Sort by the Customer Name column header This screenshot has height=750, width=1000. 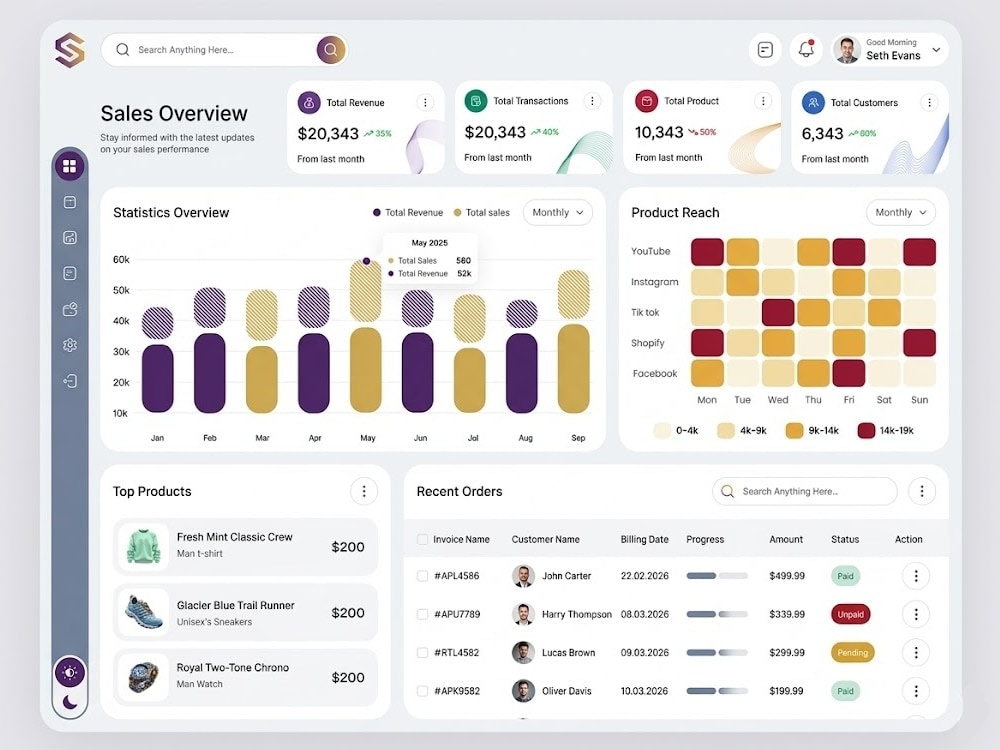click(x=546, y=540)
